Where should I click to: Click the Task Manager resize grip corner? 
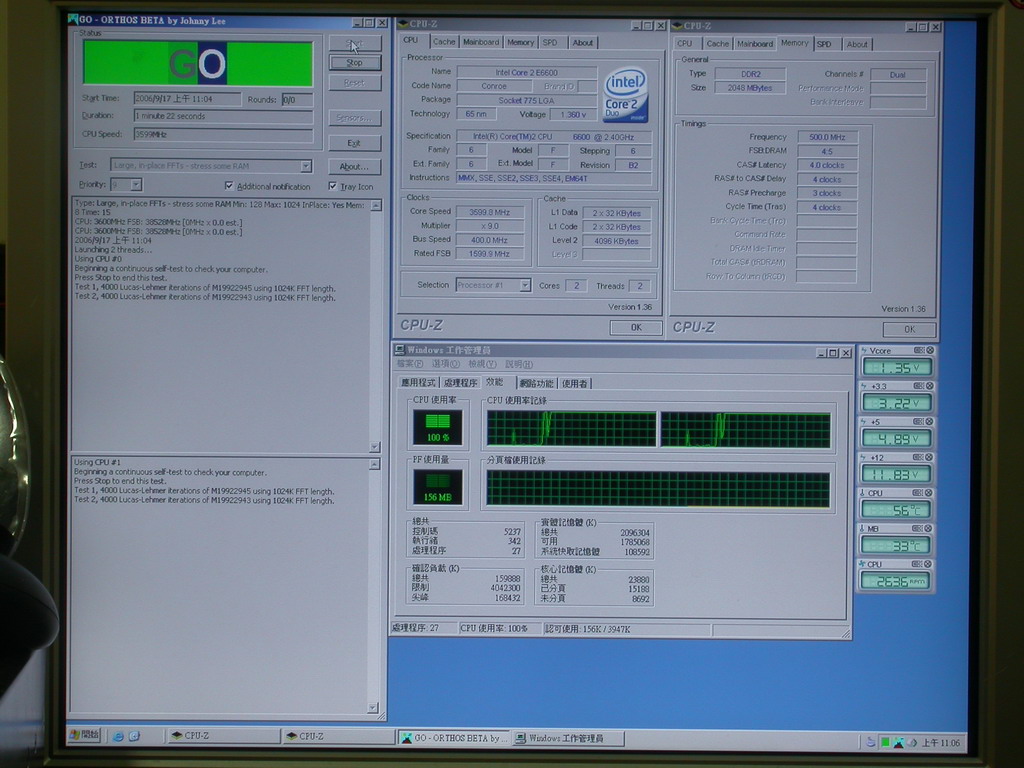point(846,632)
